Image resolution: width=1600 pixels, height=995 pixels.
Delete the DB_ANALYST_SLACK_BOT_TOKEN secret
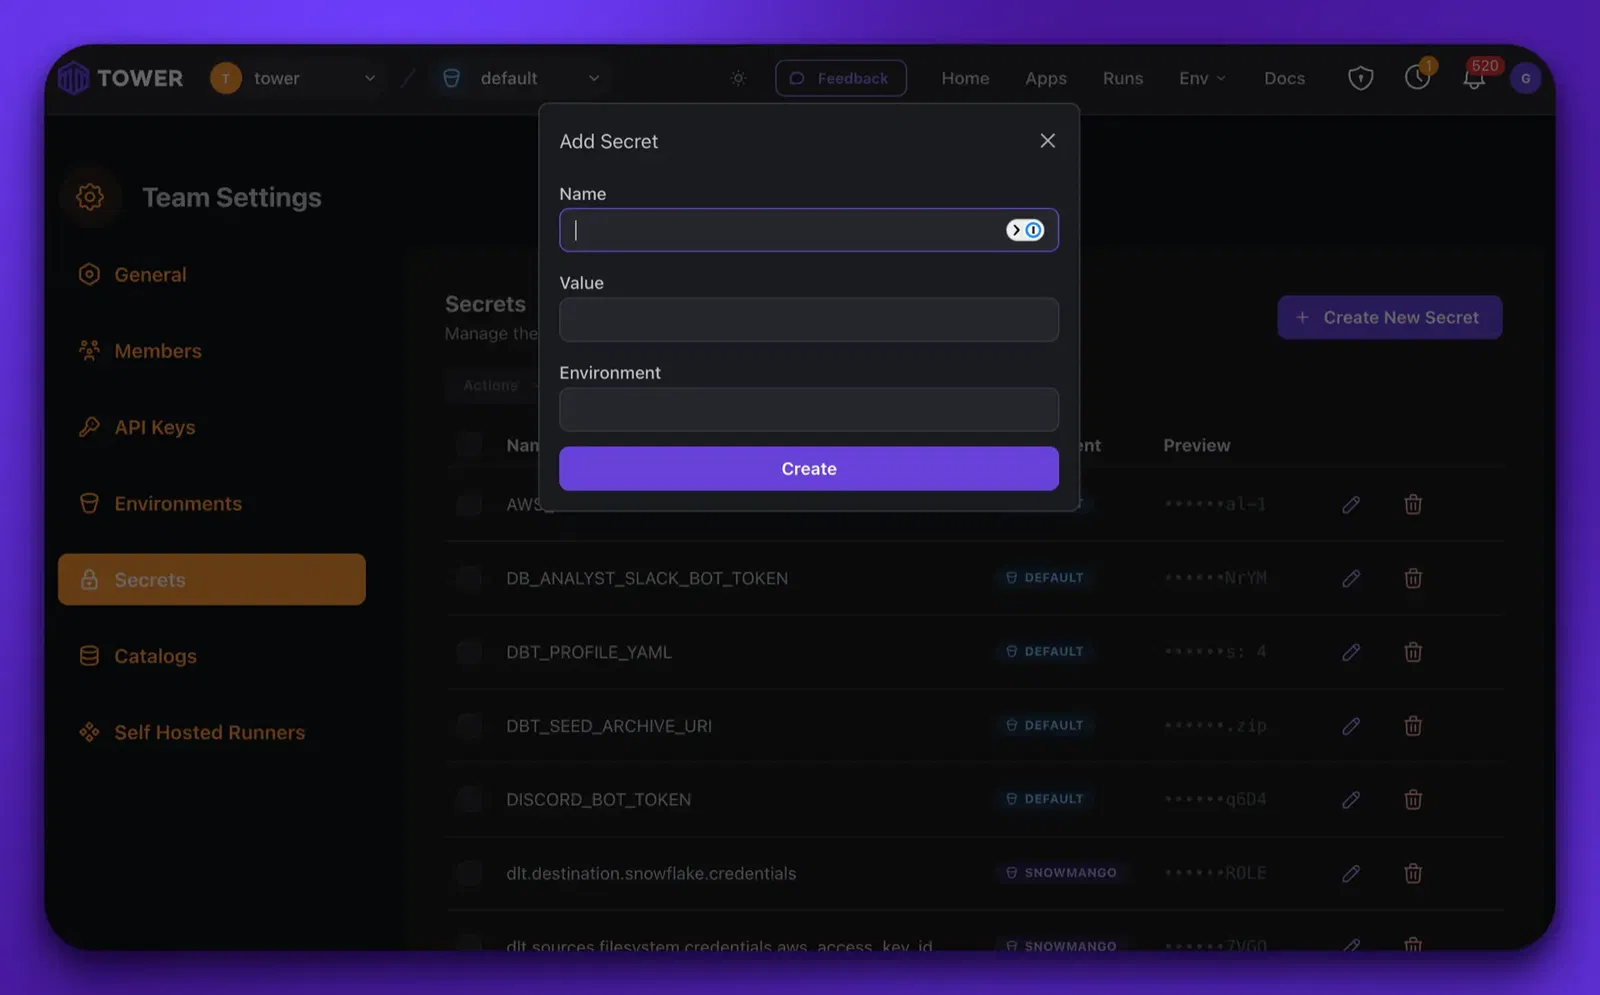1412,578
